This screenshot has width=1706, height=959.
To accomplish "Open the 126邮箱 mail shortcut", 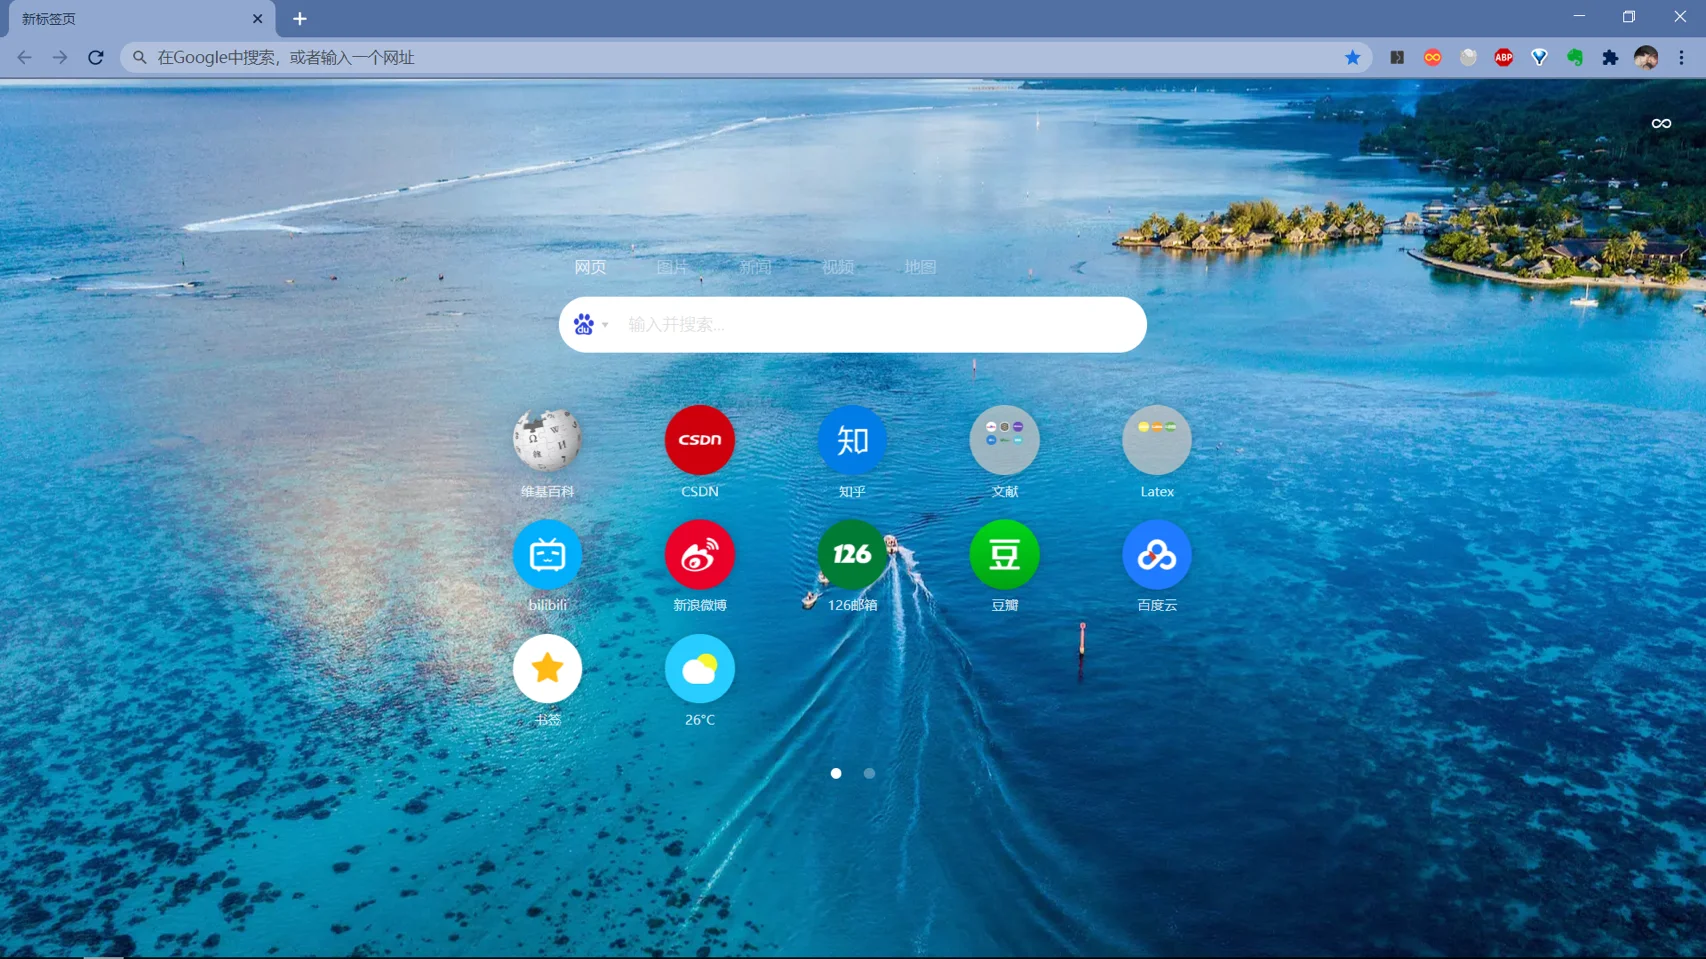I will coord(852,554).
